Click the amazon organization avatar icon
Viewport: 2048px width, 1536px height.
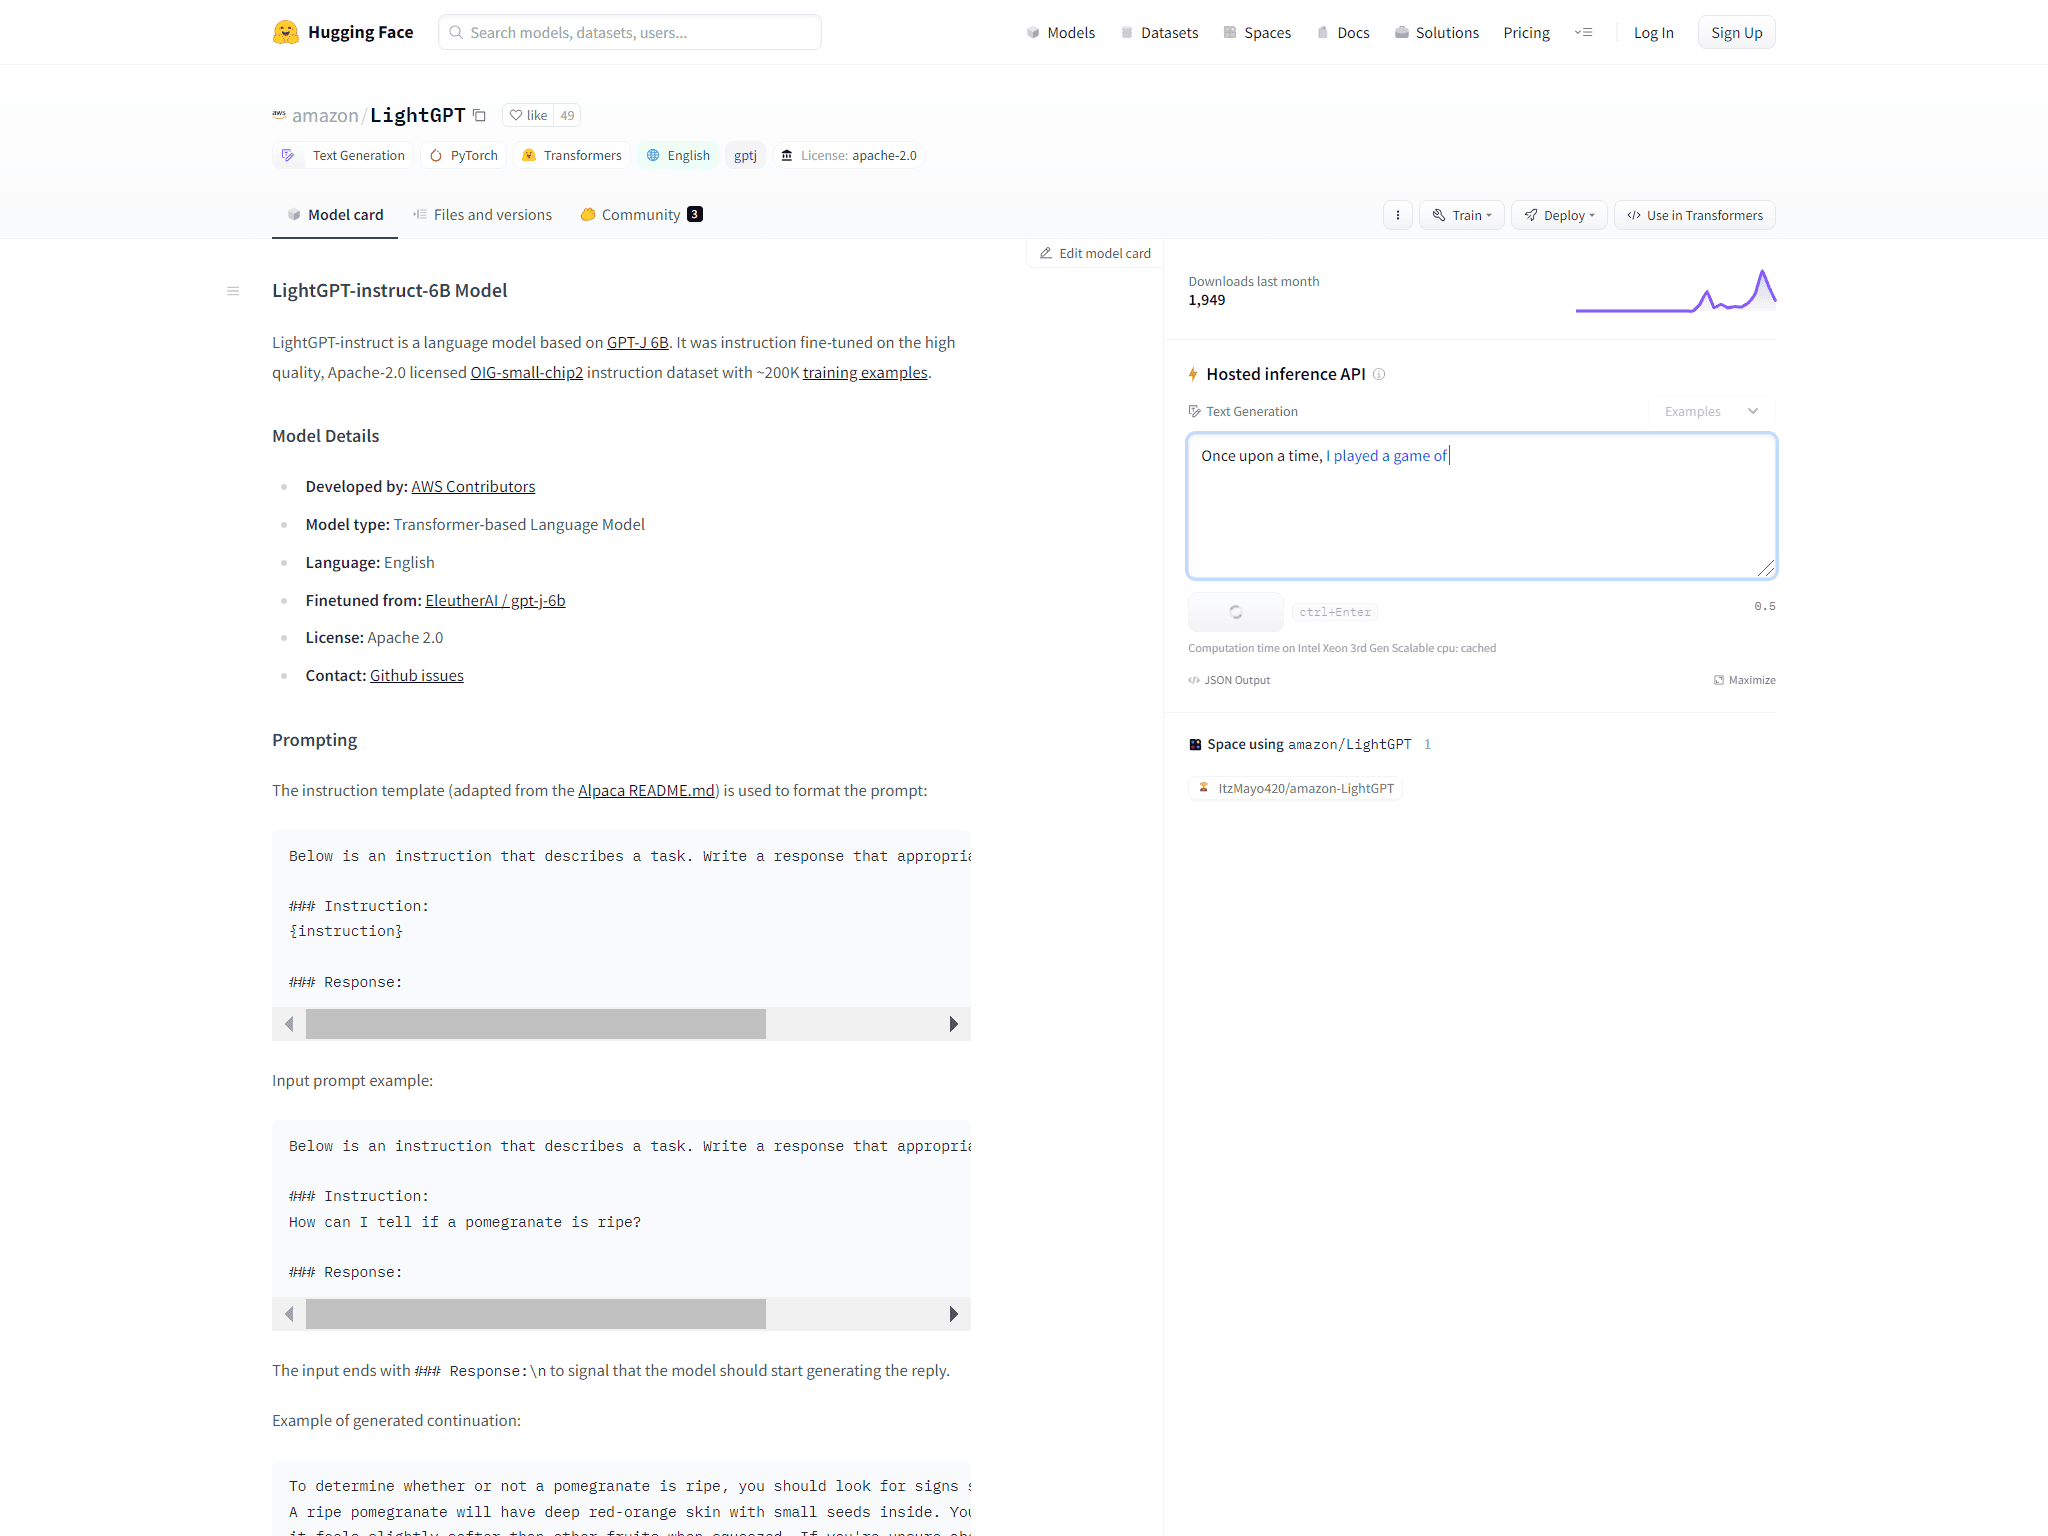(279, 115)
